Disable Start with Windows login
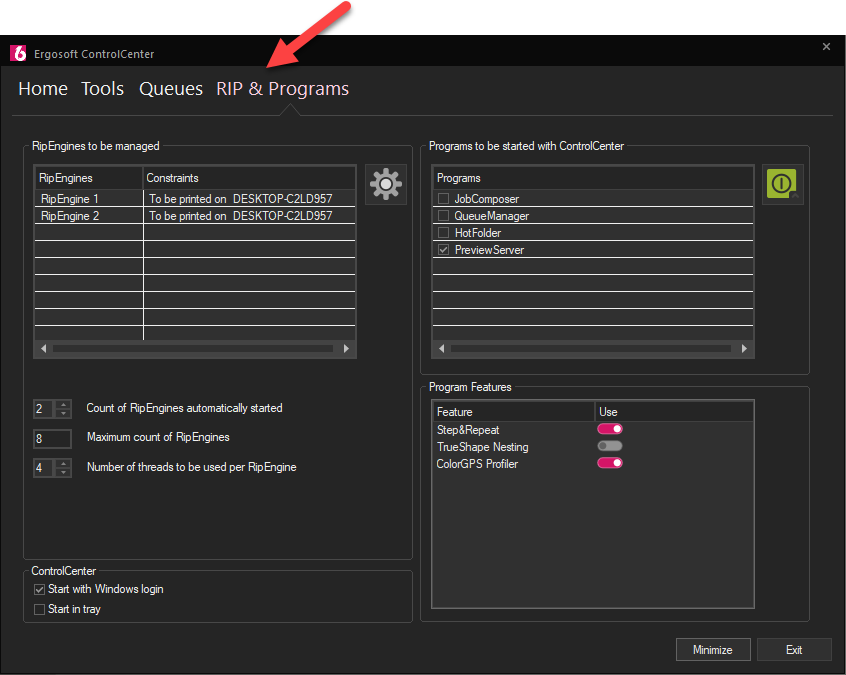846x675 pixels. pyautogui.click(x=39, y=589)
